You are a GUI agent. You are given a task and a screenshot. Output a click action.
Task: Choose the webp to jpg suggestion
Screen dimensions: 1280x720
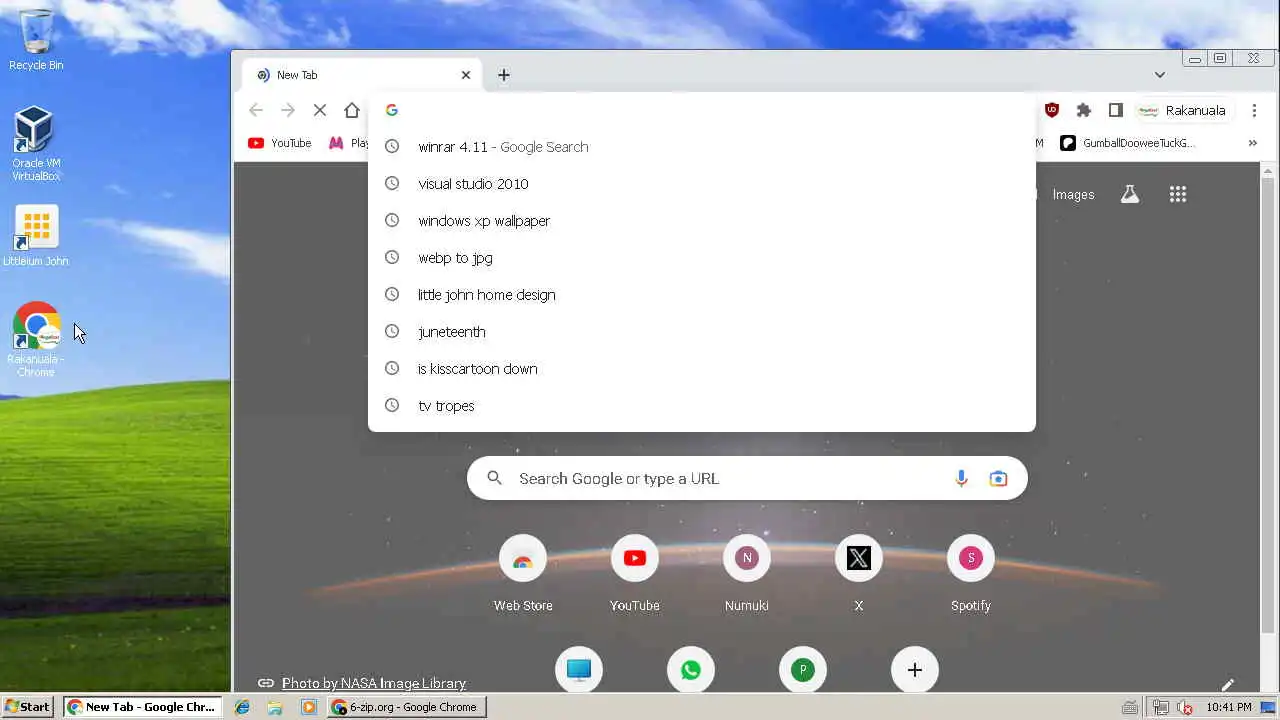pyautogui.click(x=702, y=258)
